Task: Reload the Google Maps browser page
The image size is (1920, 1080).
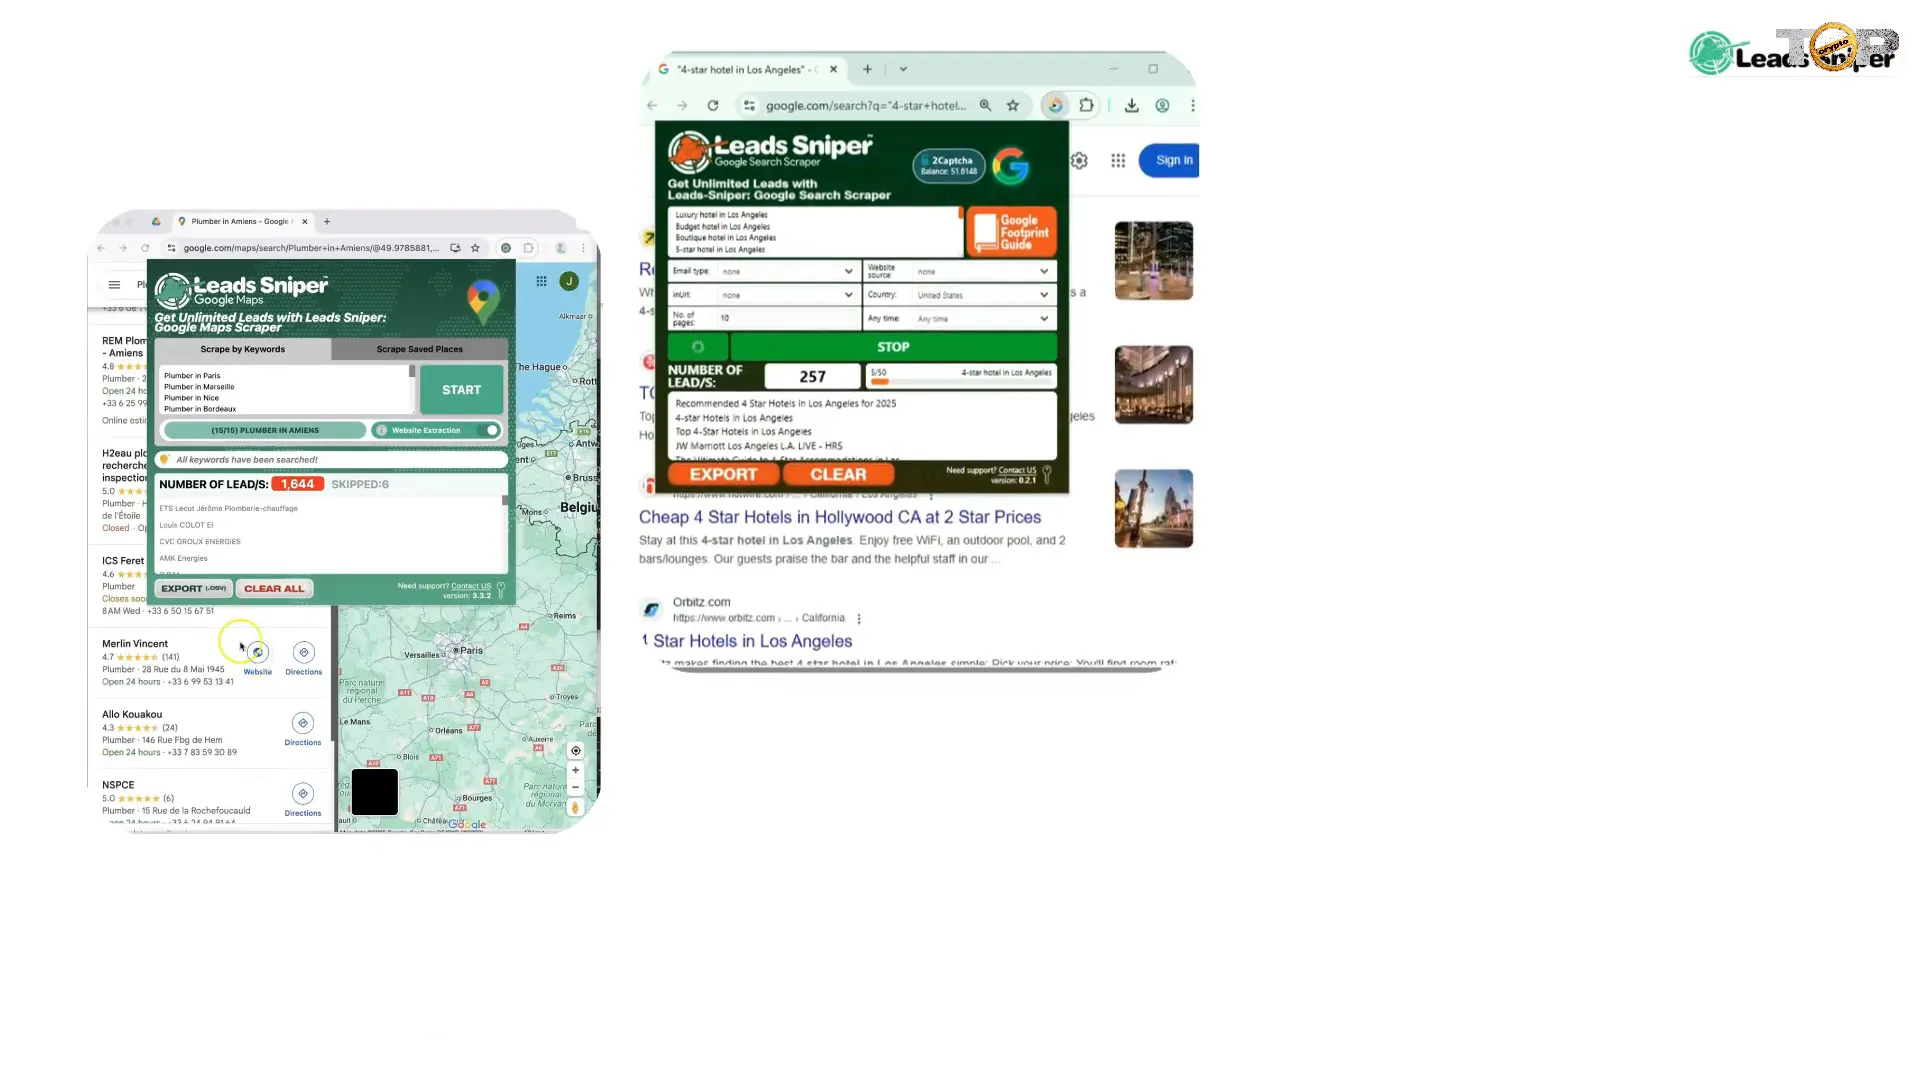Action: tap(145, 248)
